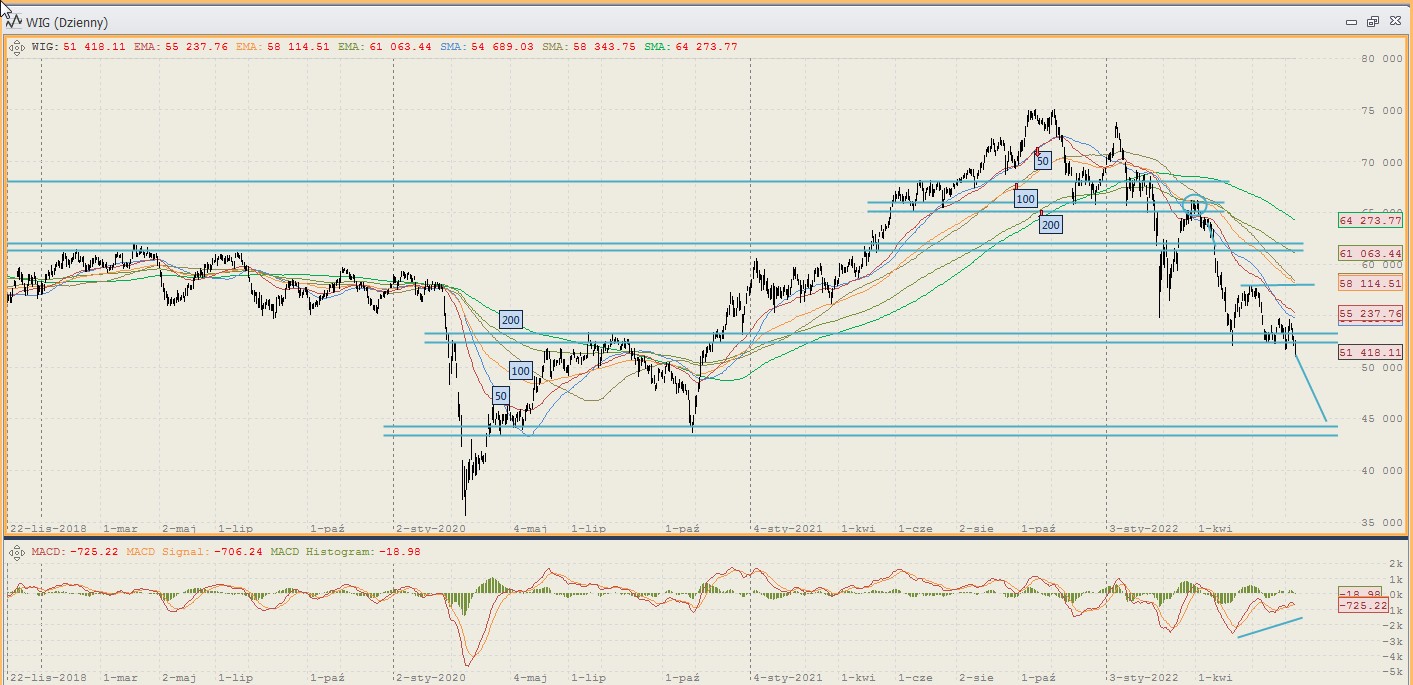Click the rising blue trendline in MACD pane
The height and width of the screenshot is (685, 1413).
coord(1270,627)
